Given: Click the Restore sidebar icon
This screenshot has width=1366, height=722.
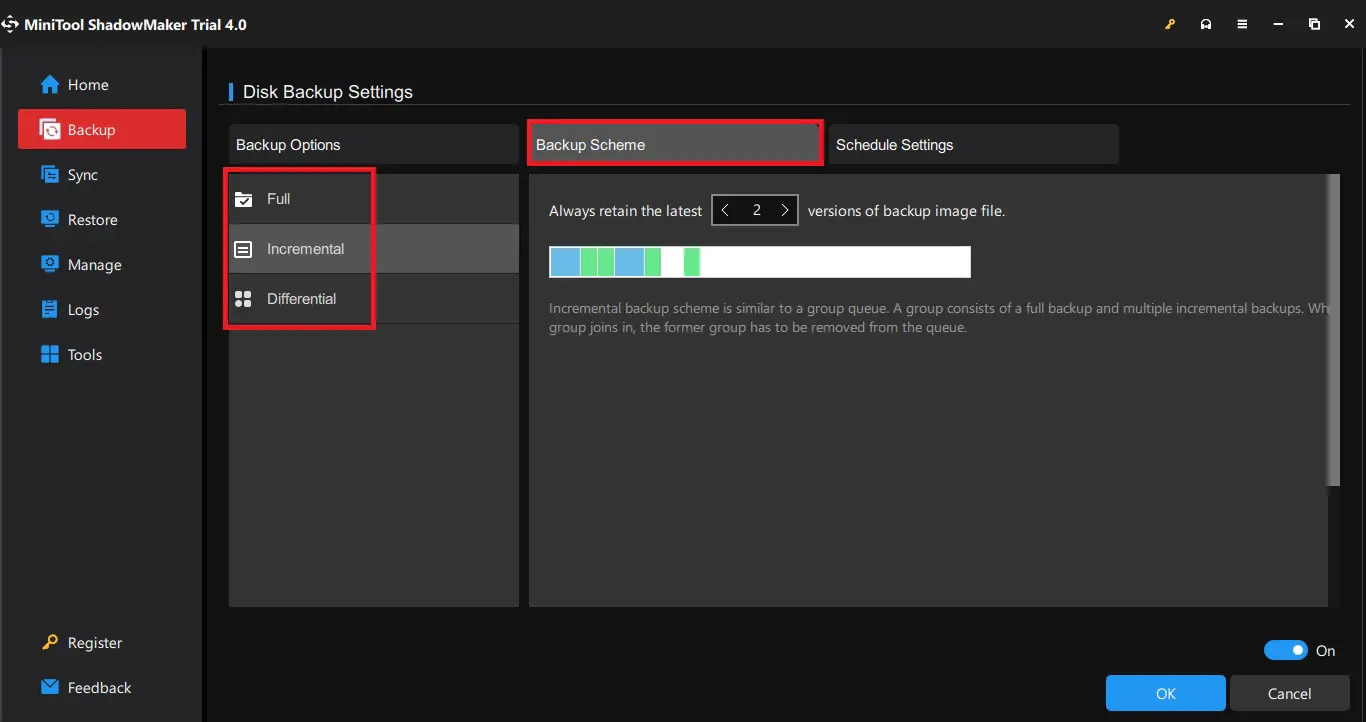Looking at the screenshot, I should (50, 220).
